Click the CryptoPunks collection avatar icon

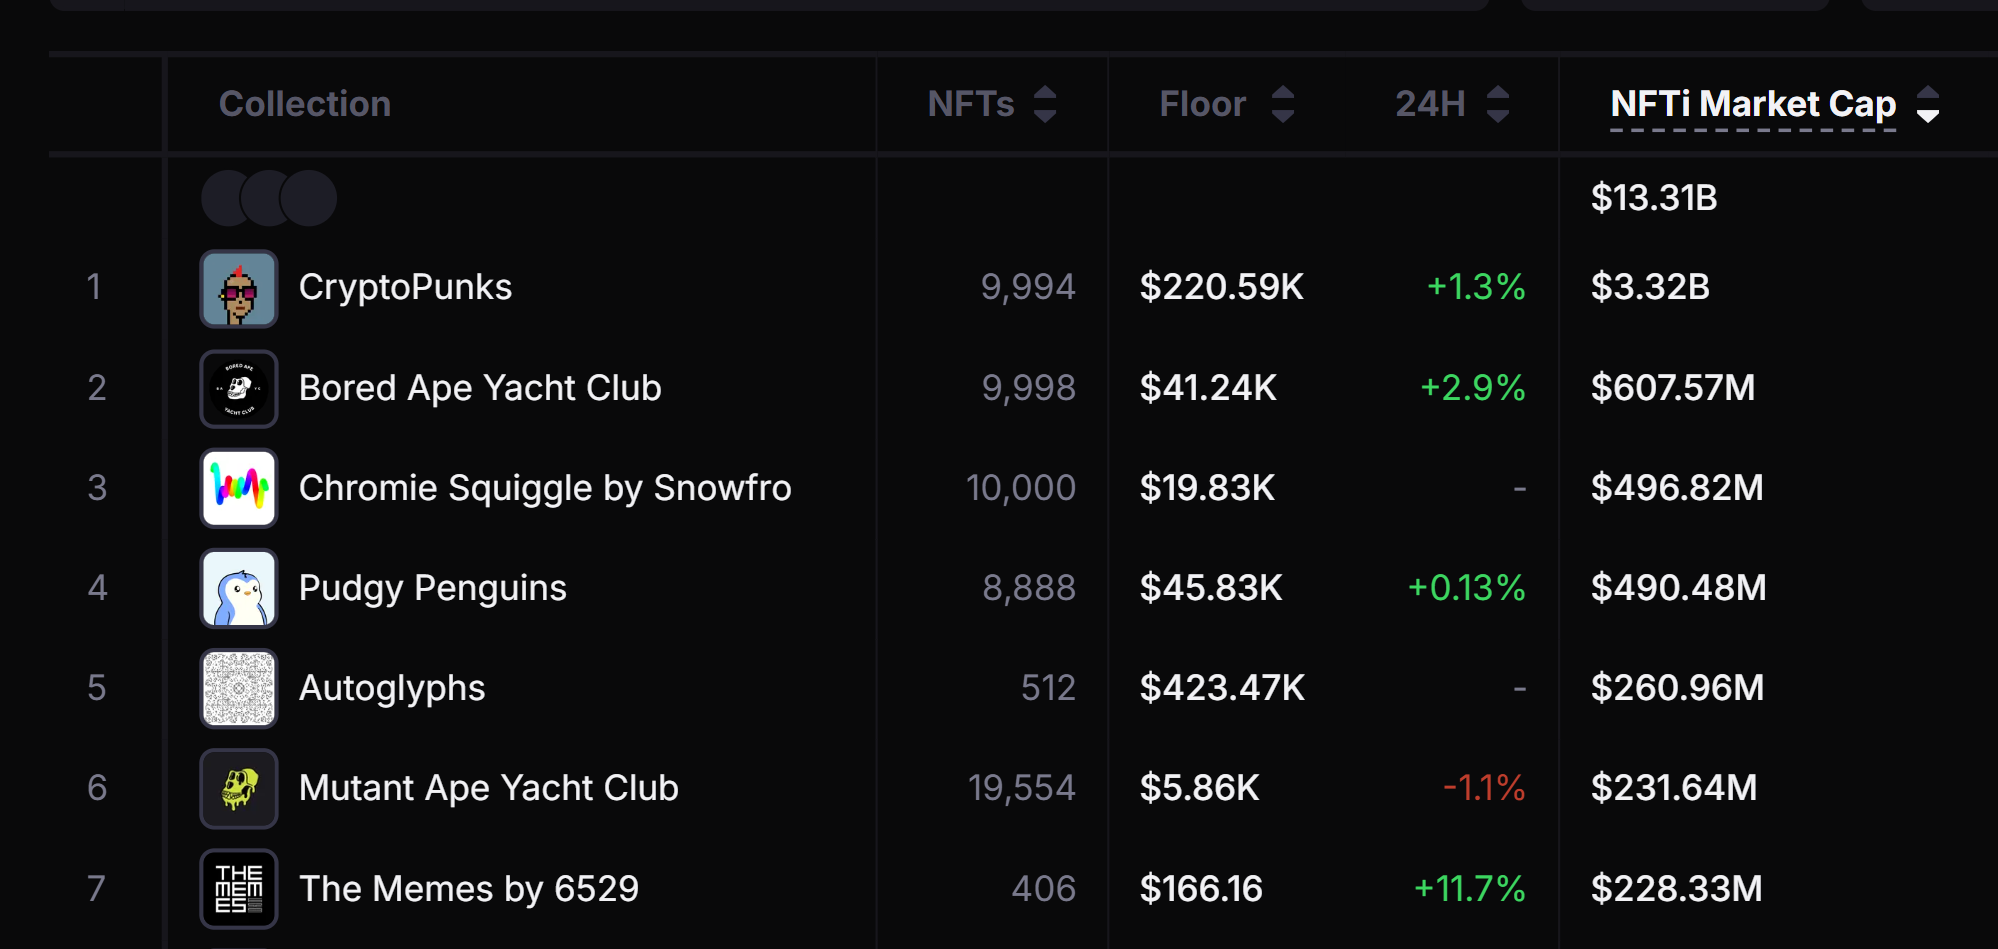pos(239,289)
